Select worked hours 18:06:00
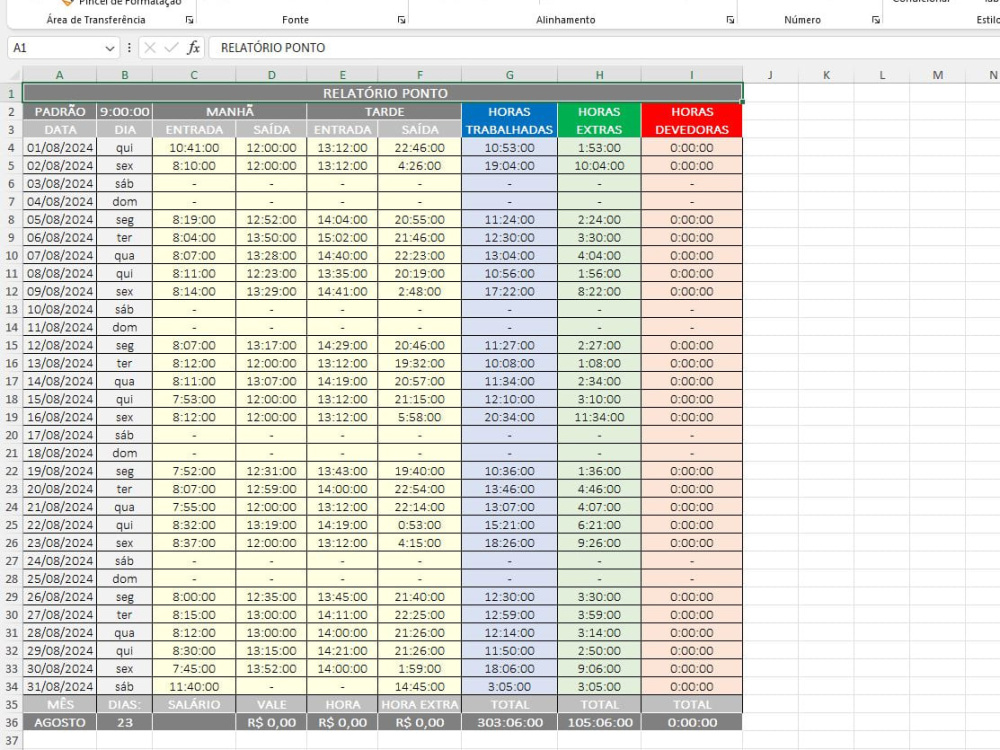The height and width of the screenshot is (750, 1000). pos(509,668)
